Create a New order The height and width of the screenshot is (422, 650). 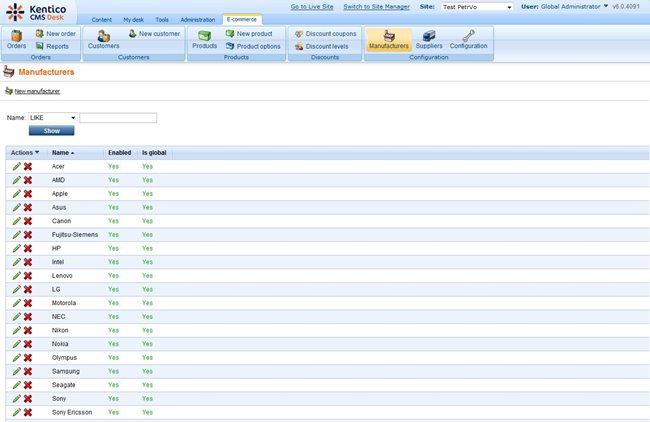[56, 34]
